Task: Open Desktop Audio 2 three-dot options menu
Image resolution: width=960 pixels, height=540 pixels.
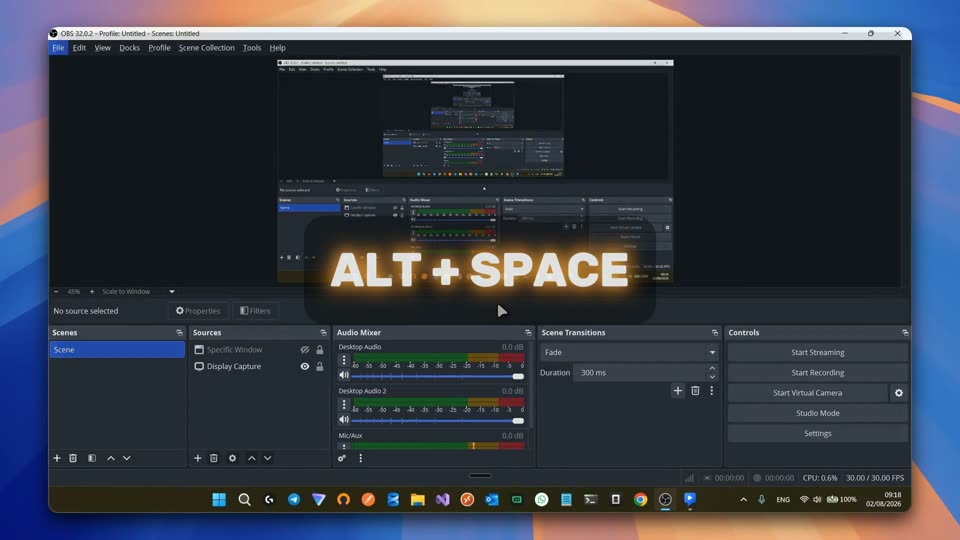Action: coord(344,404)
